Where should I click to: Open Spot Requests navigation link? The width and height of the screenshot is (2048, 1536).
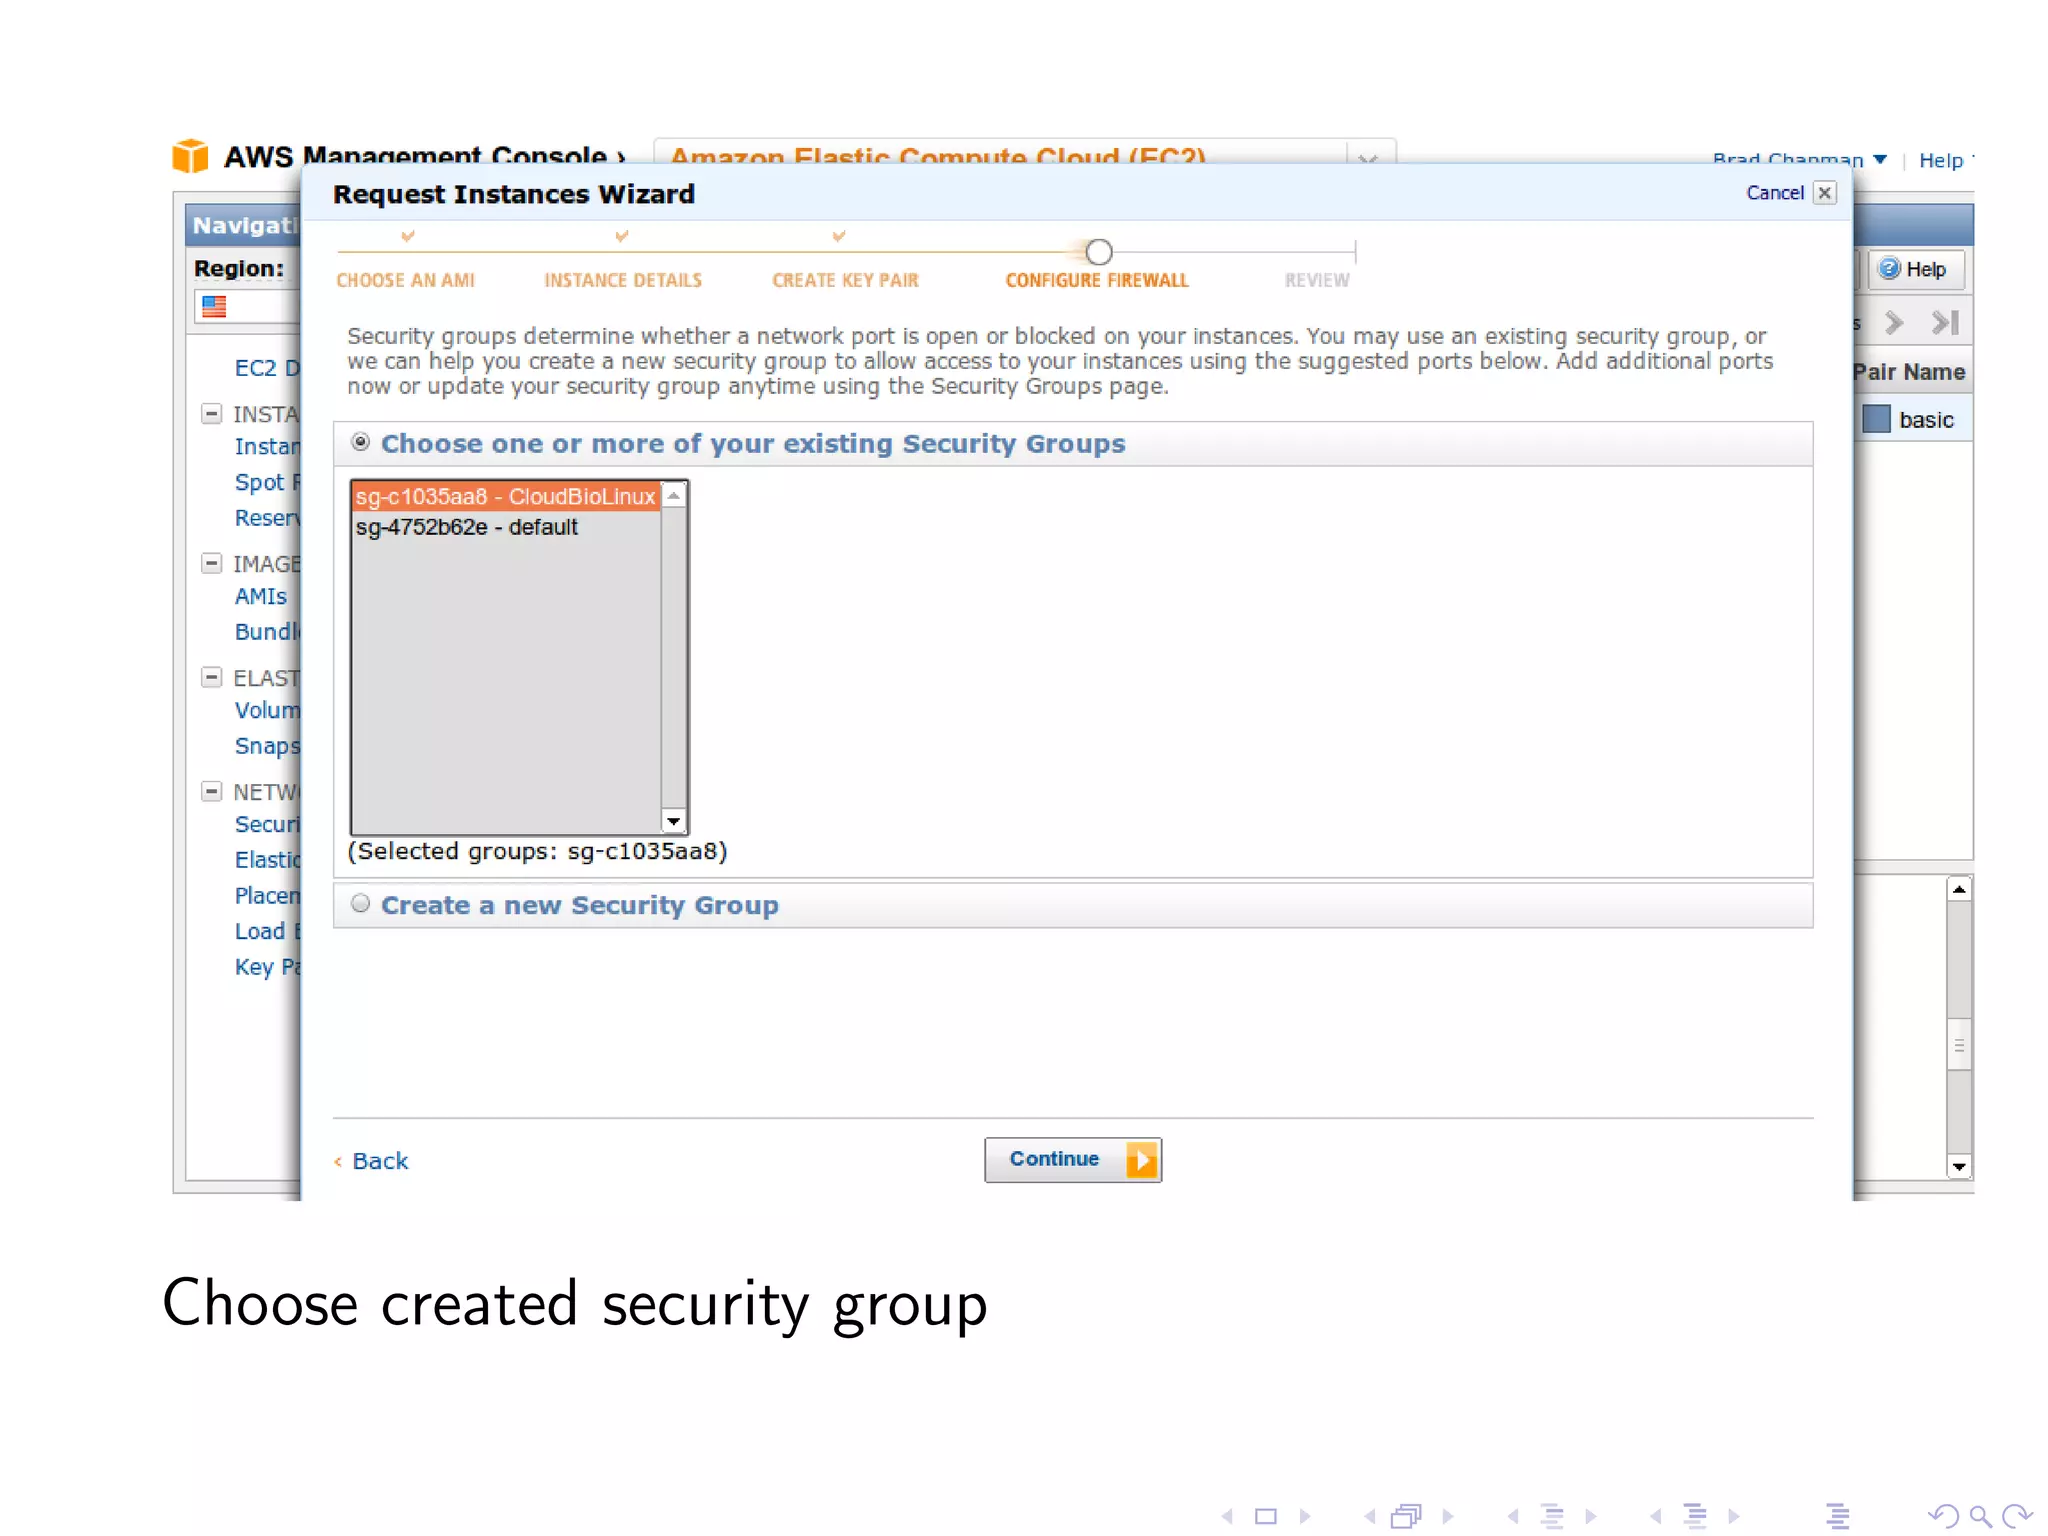coord(267,483)
